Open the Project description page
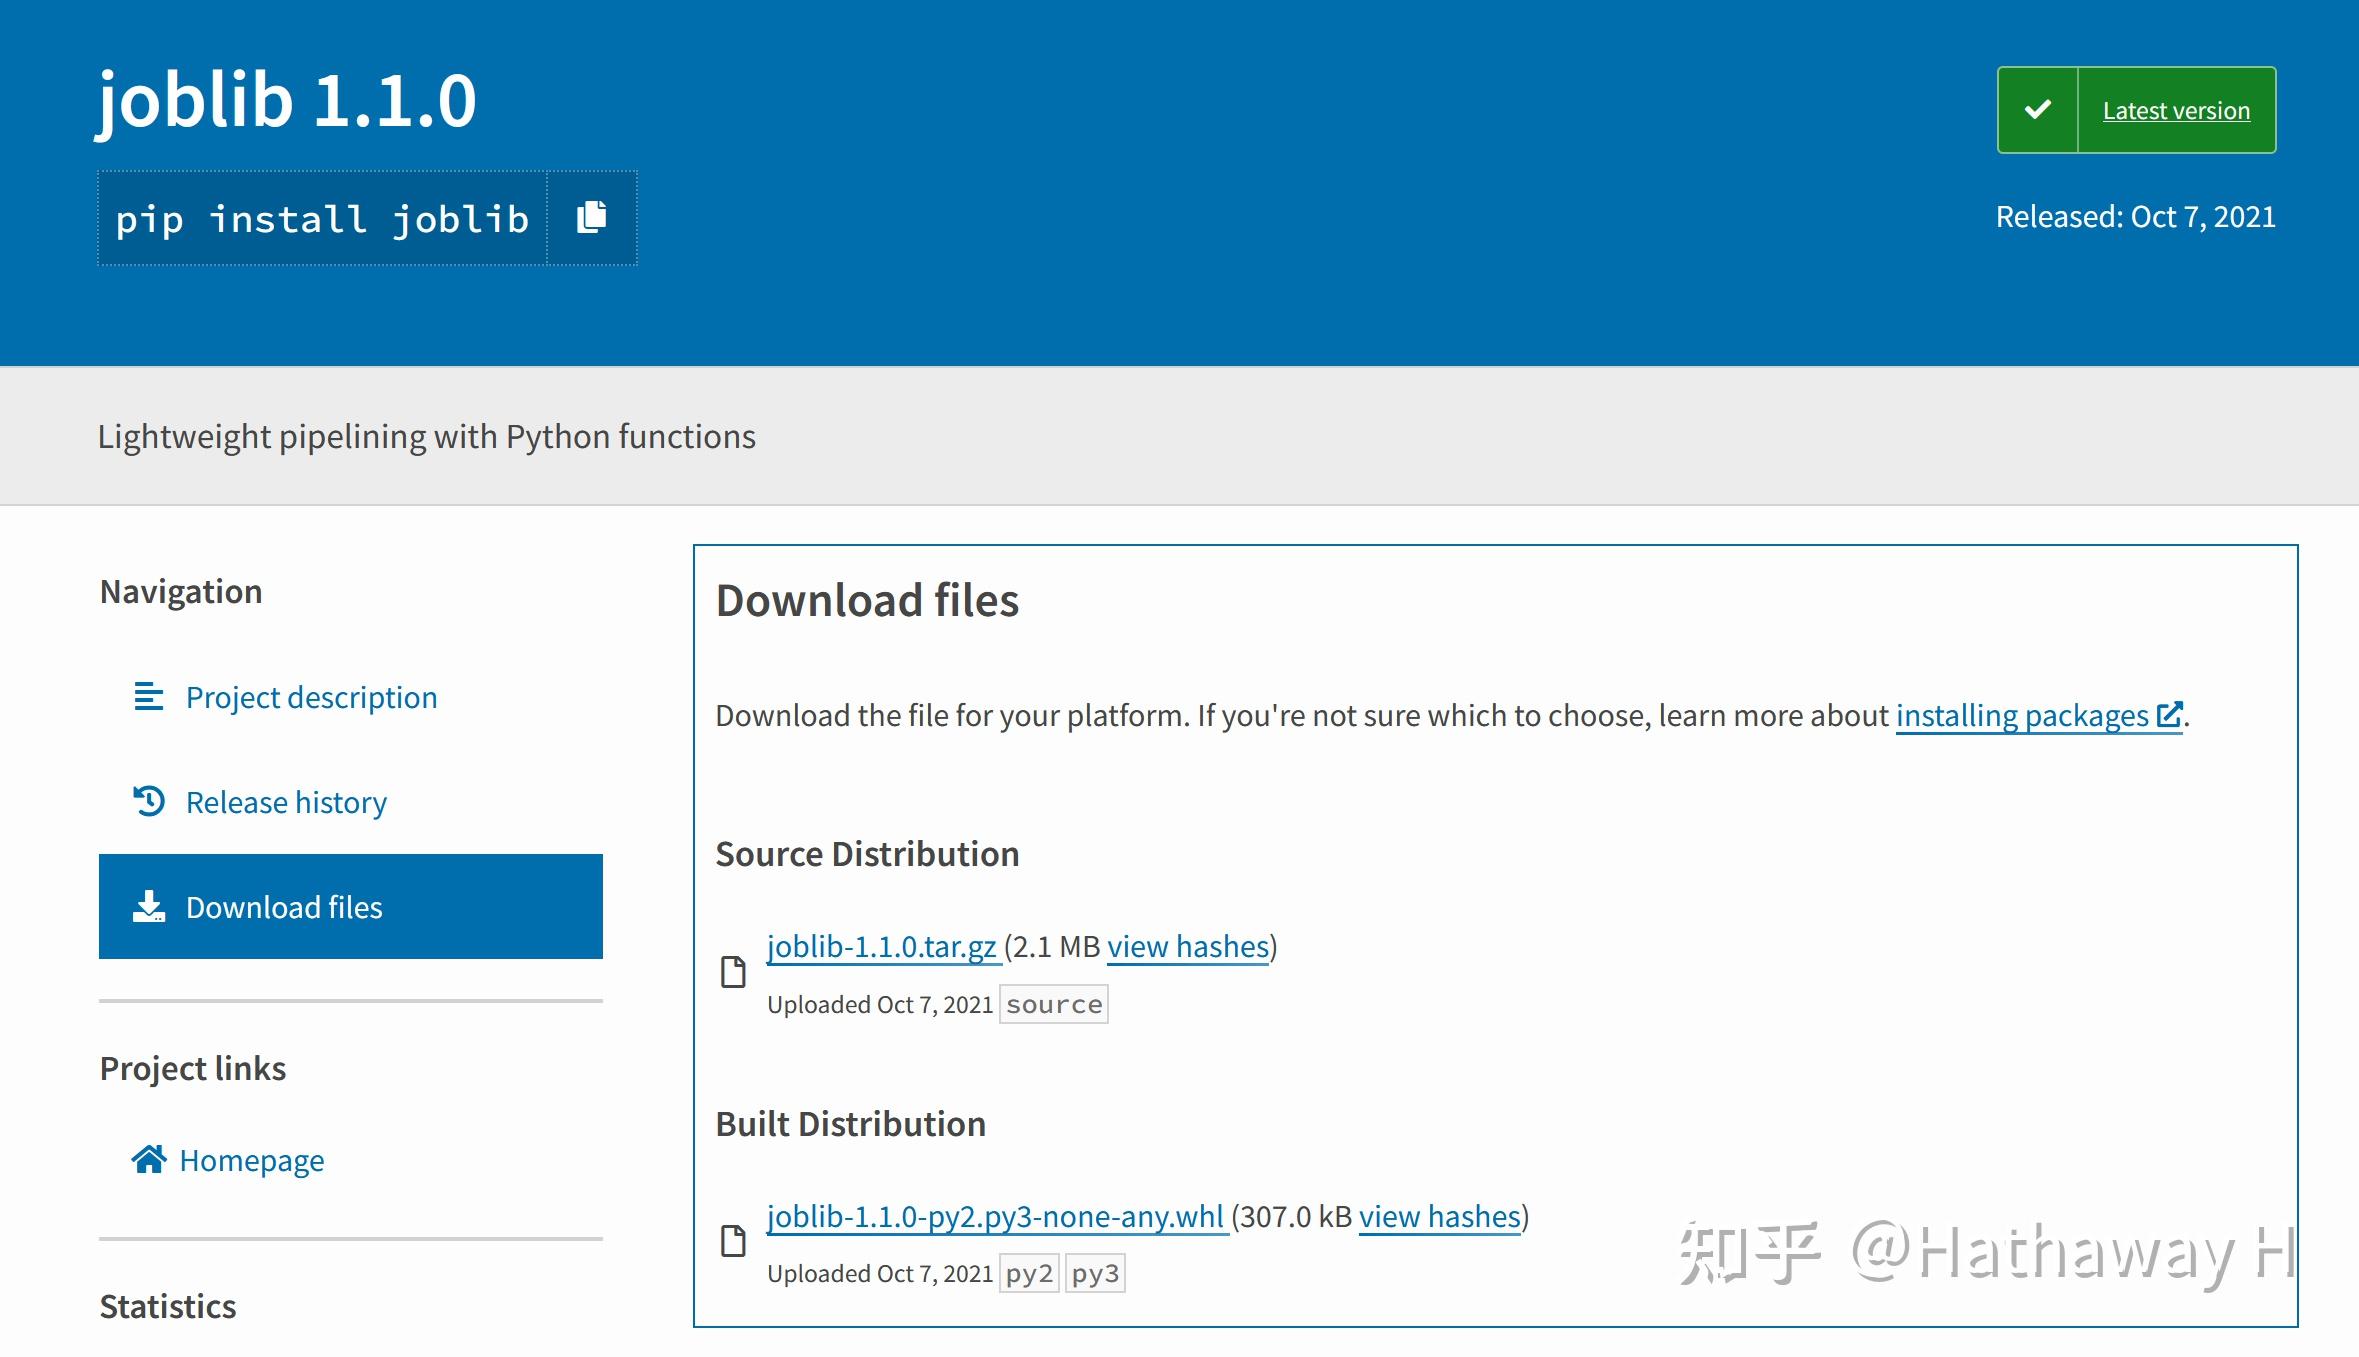 [x=311, y=697]
